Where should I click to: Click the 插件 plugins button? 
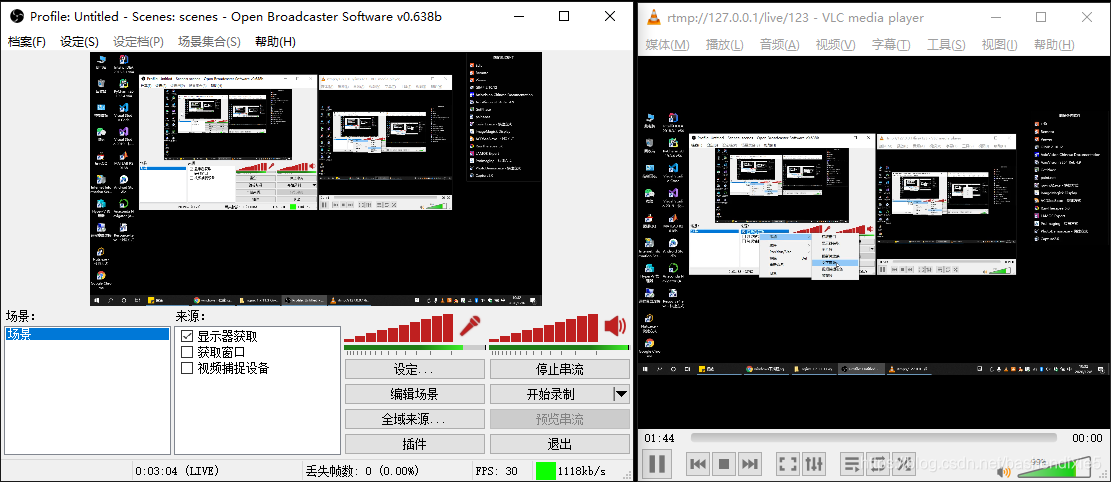414,444
